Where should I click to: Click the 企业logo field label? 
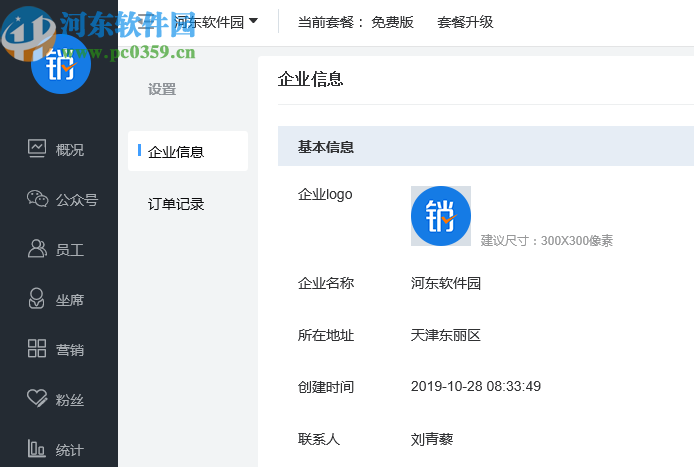click(x=325, y=194)
